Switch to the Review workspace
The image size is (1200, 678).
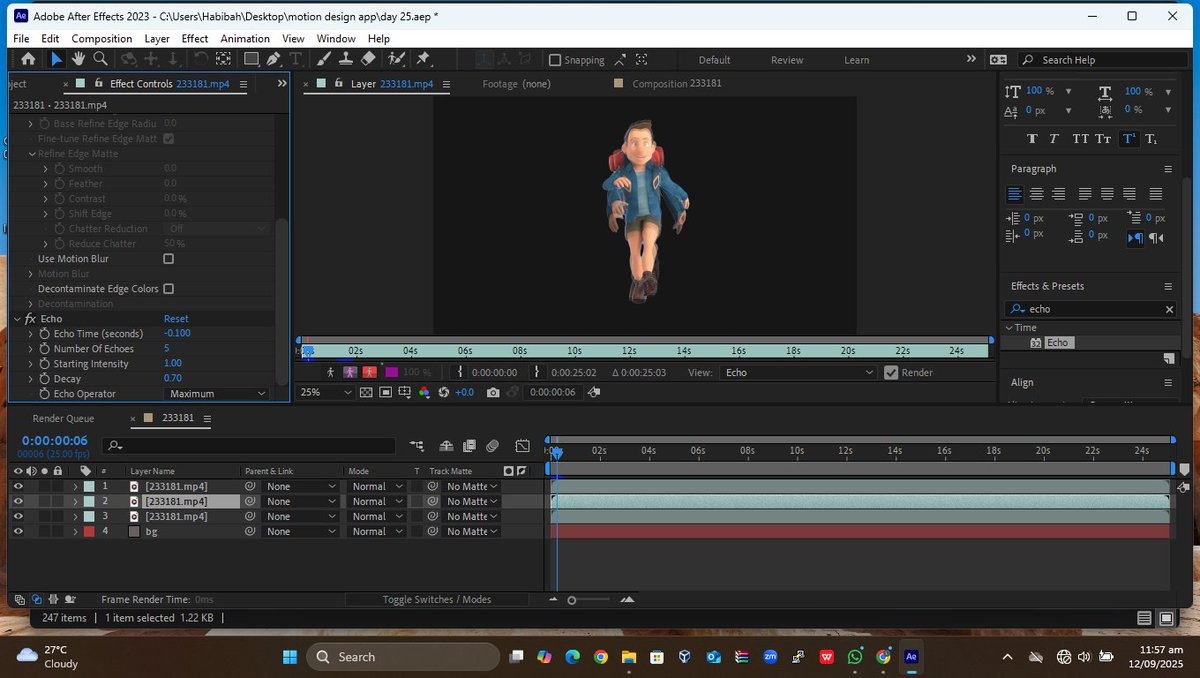coord(787,60)
